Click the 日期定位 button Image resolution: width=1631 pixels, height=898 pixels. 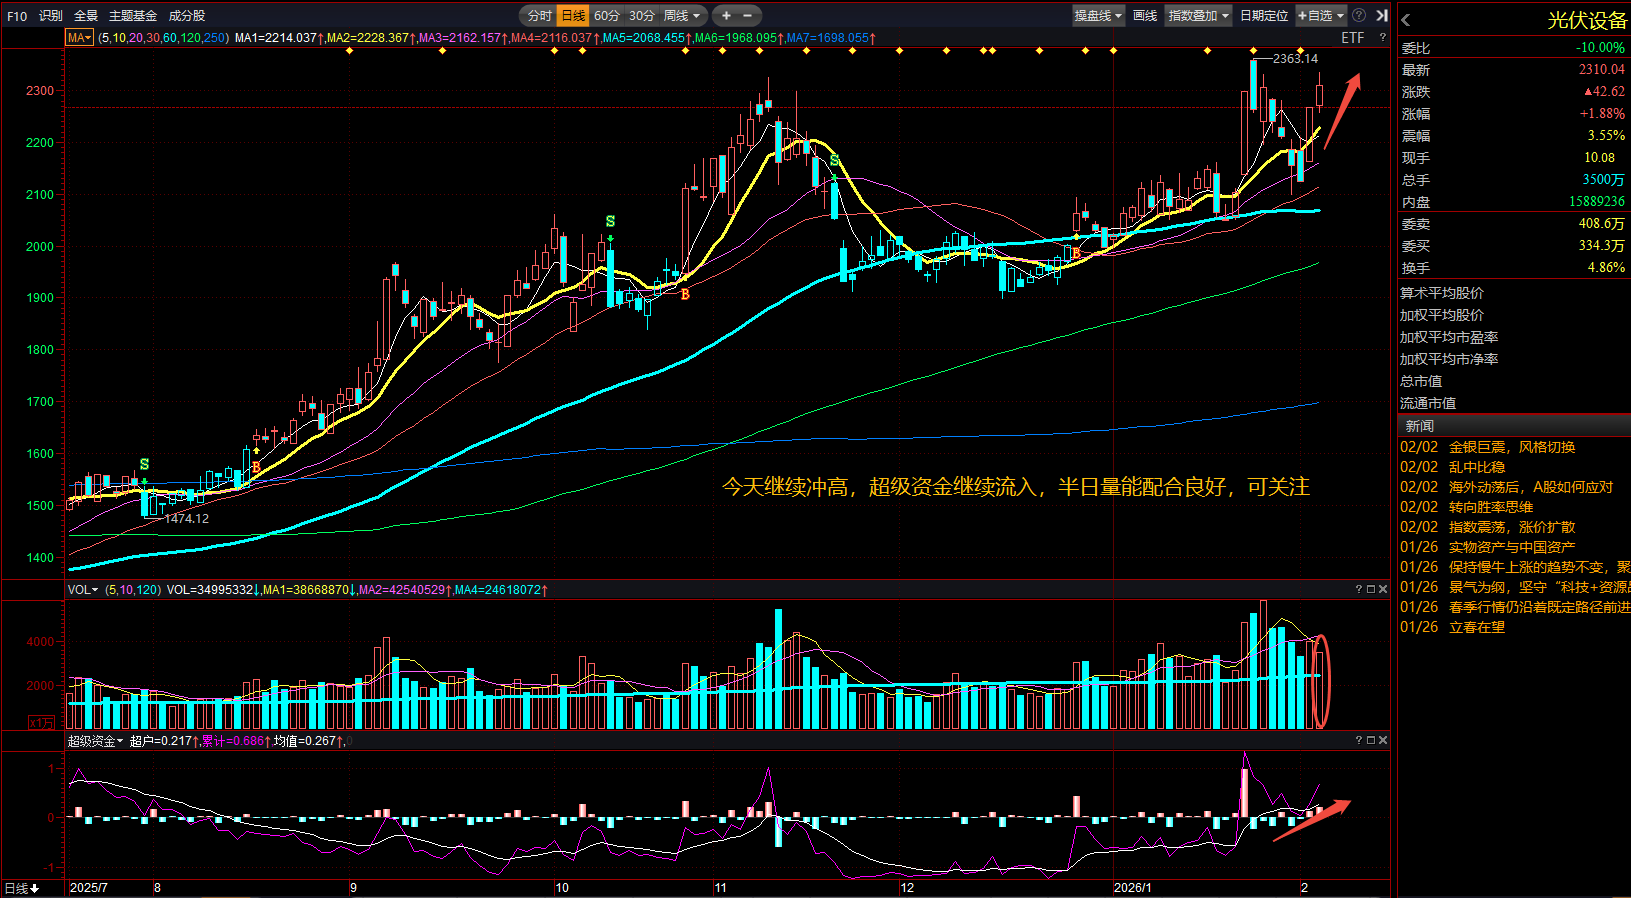[1264, 15]
